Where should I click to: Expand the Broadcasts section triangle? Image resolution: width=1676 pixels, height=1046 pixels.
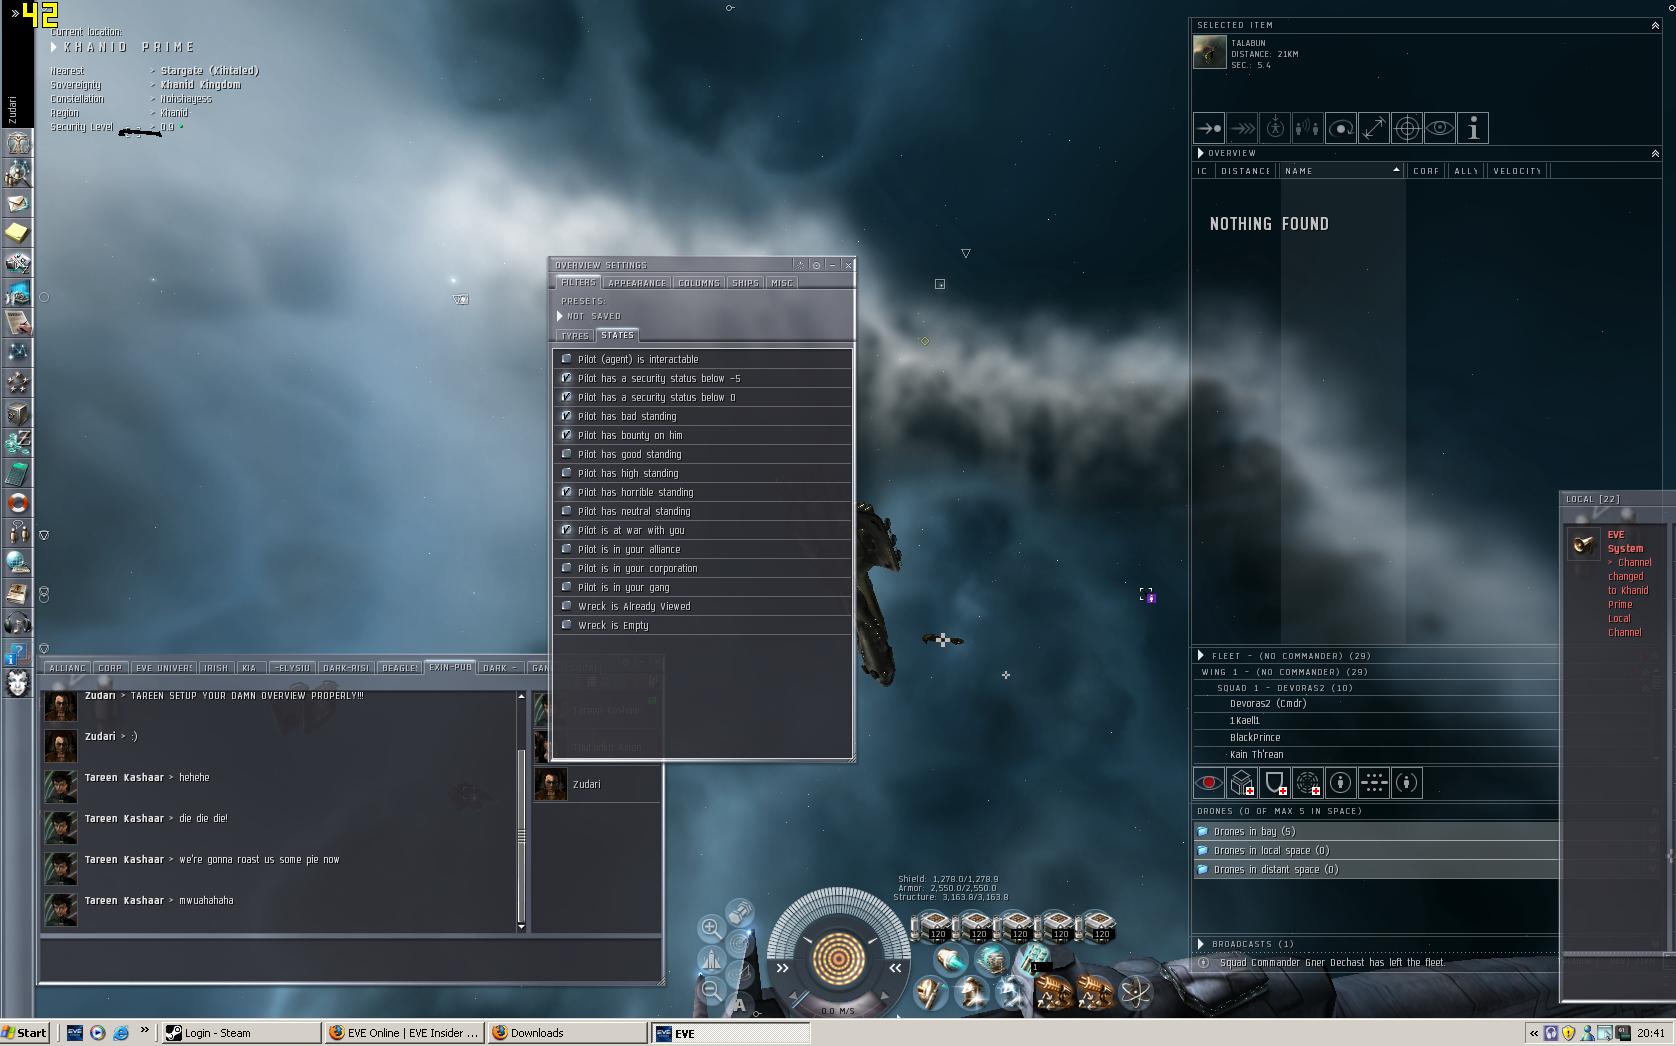1201,944
